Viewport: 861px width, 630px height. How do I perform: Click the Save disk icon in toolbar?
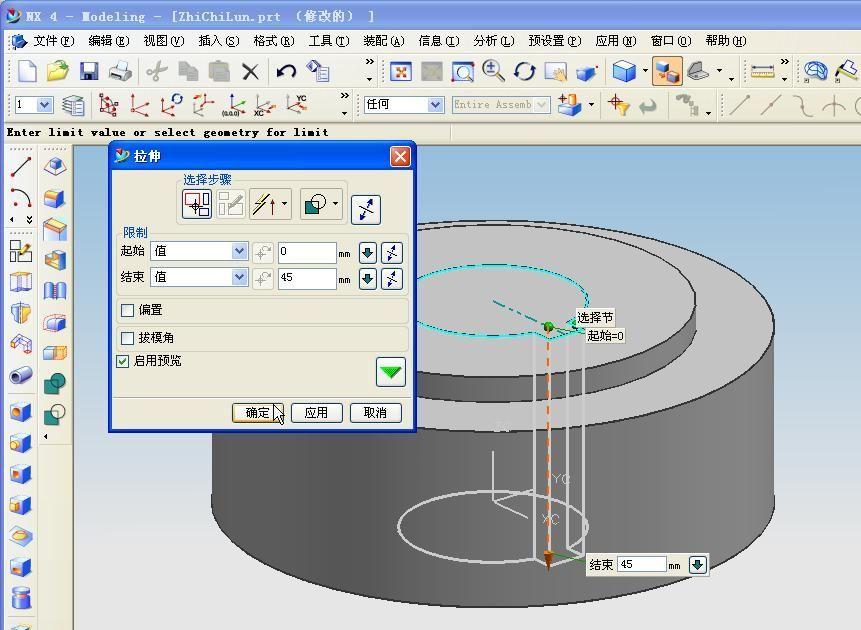89,71
